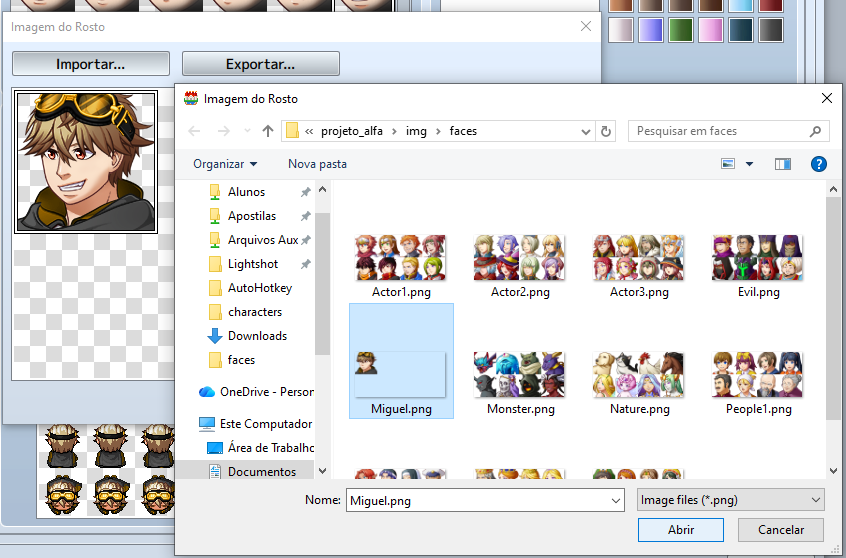
Task: Click img in the address path
Action: tap(416, 131)
